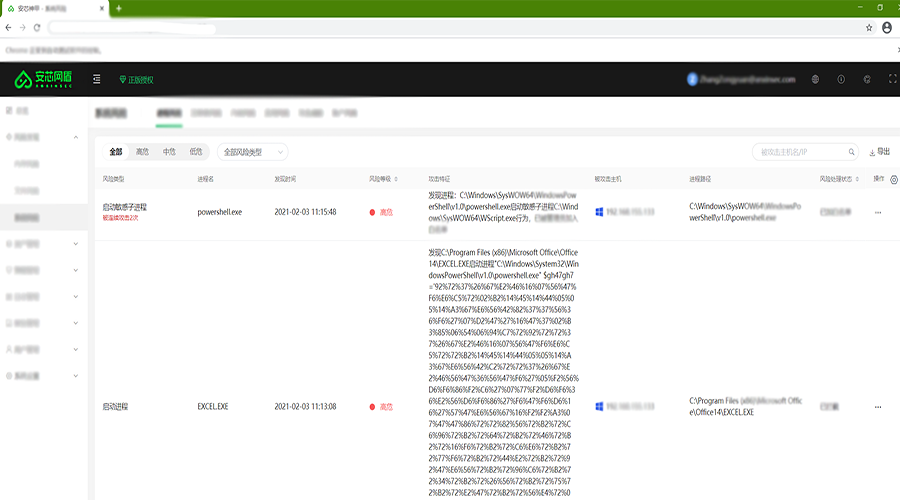Screen dimensions: 900x500
Task: Close the 安芯神甲 browser tab
Action: (x=102, y=8)
